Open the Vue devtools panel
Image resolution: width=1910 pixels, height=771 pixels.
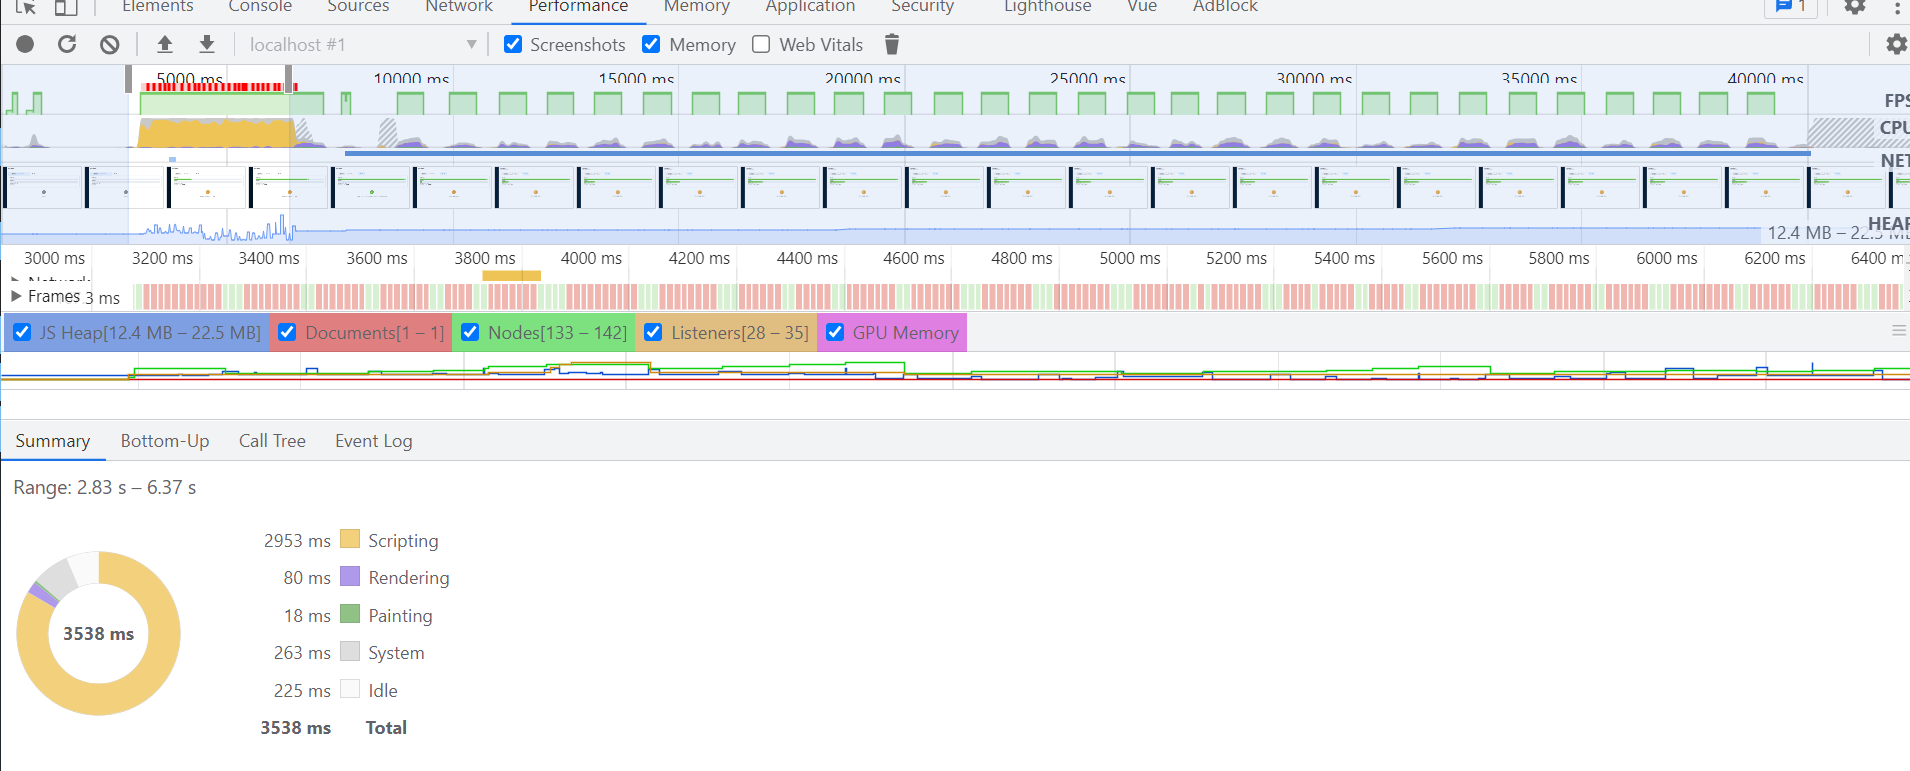point(1142,6)
